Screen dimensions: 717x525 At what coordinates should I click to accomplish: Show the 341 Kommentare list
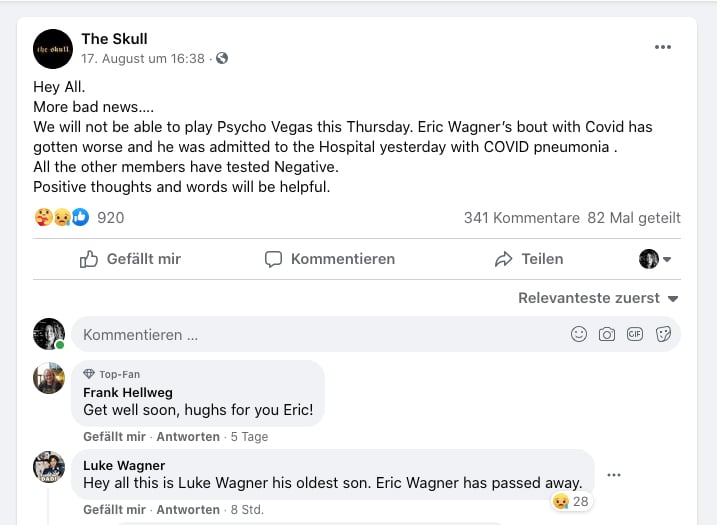(x=521, y=217)
